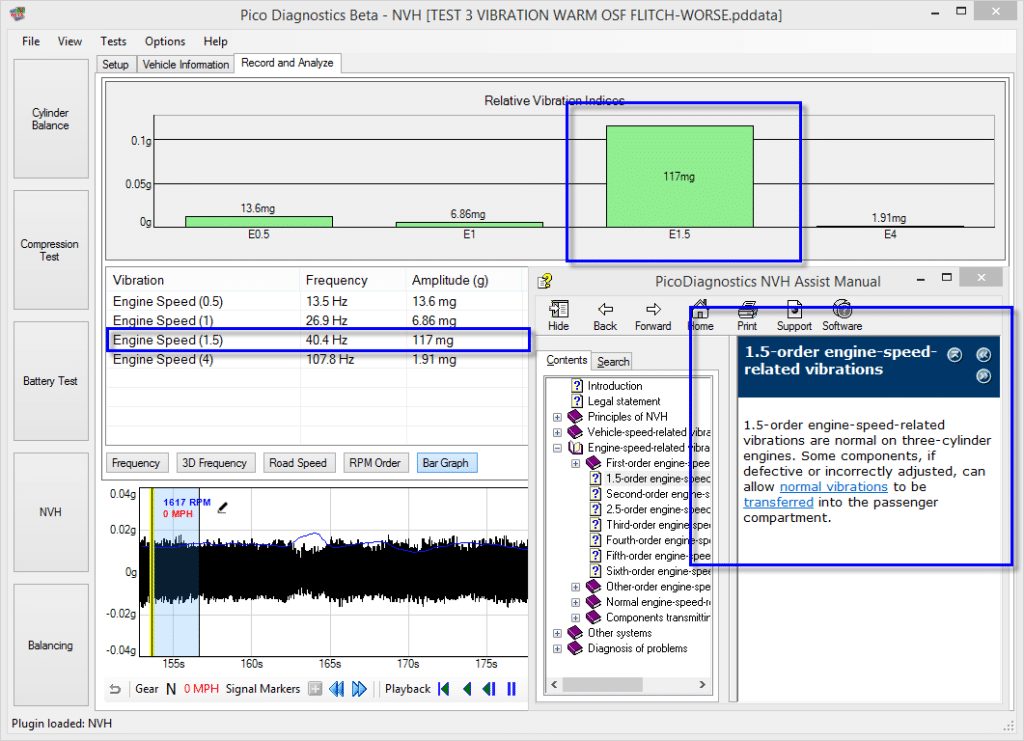Expand Other-order engine-speed node
This screenshot has width=1024, height=741.
[x=575, y=587]
